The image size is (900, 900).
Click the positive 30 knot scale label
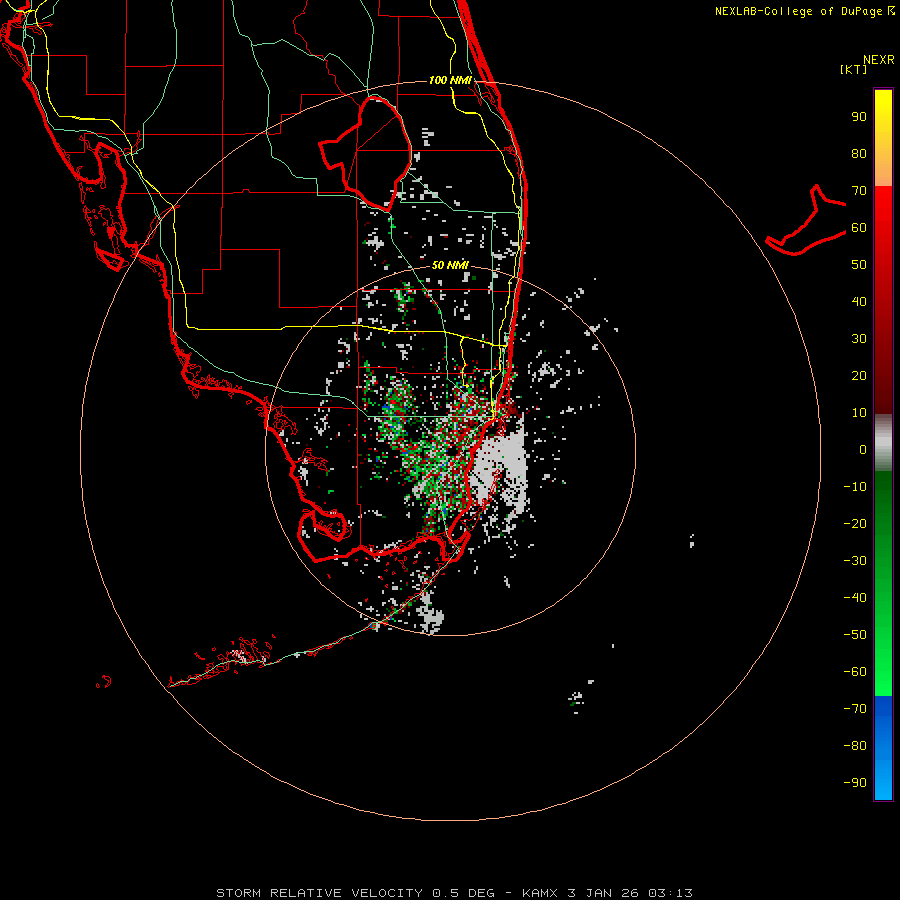click(859, 339)
